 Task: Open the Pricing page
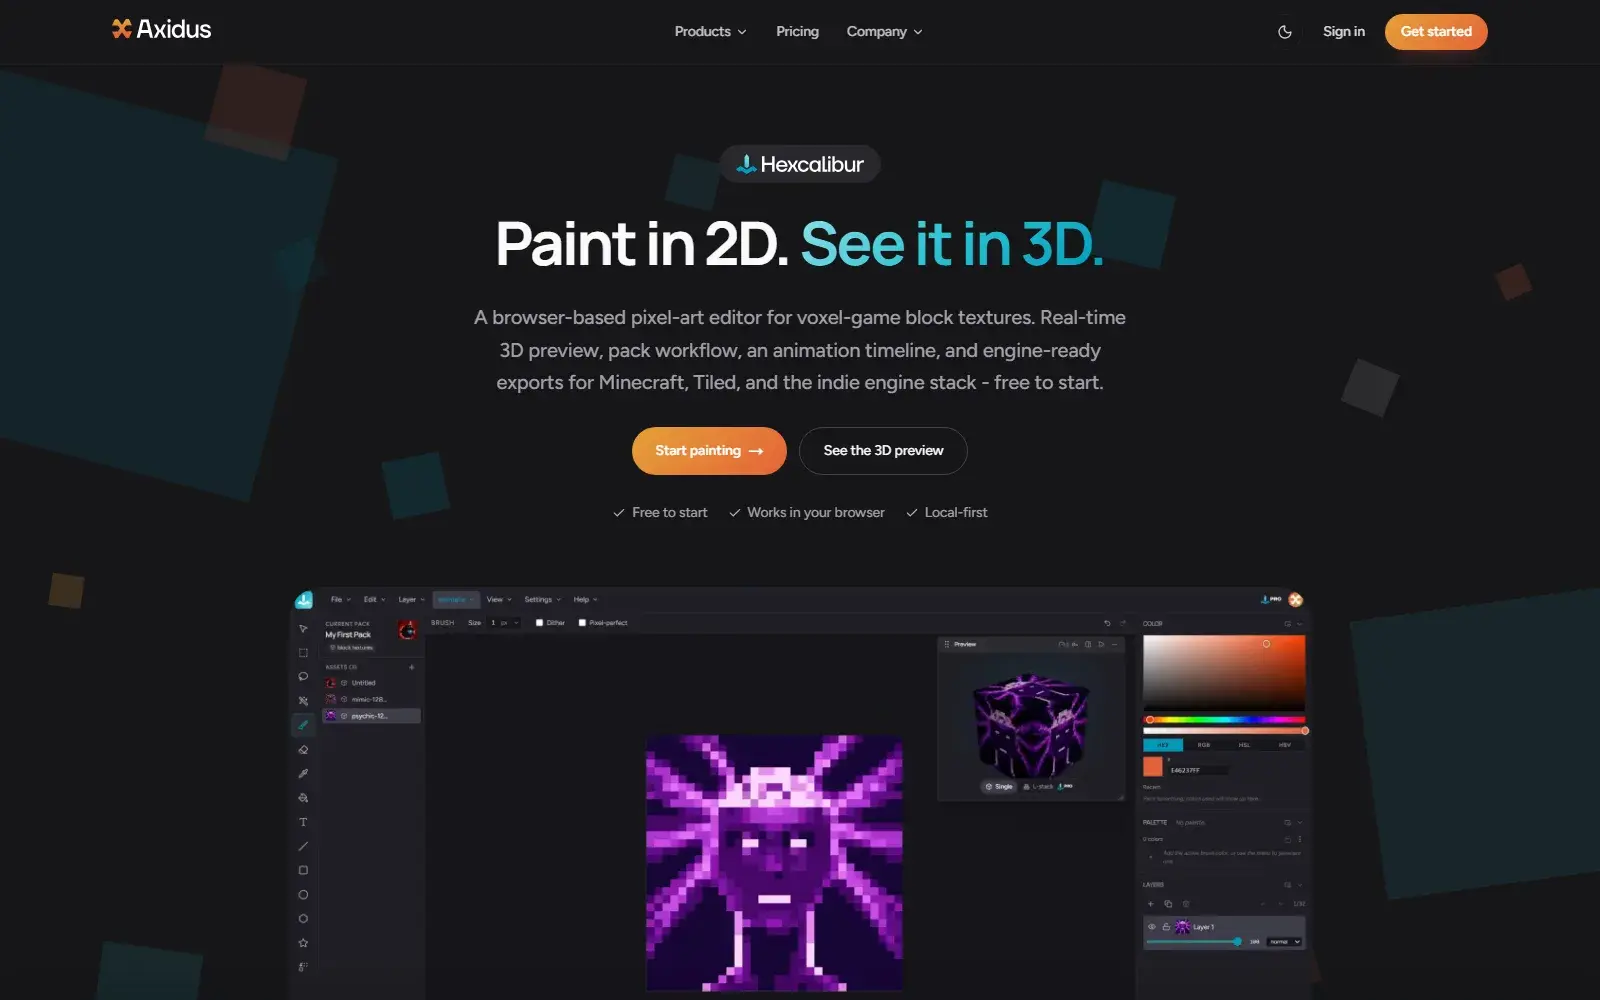(797, 32)
